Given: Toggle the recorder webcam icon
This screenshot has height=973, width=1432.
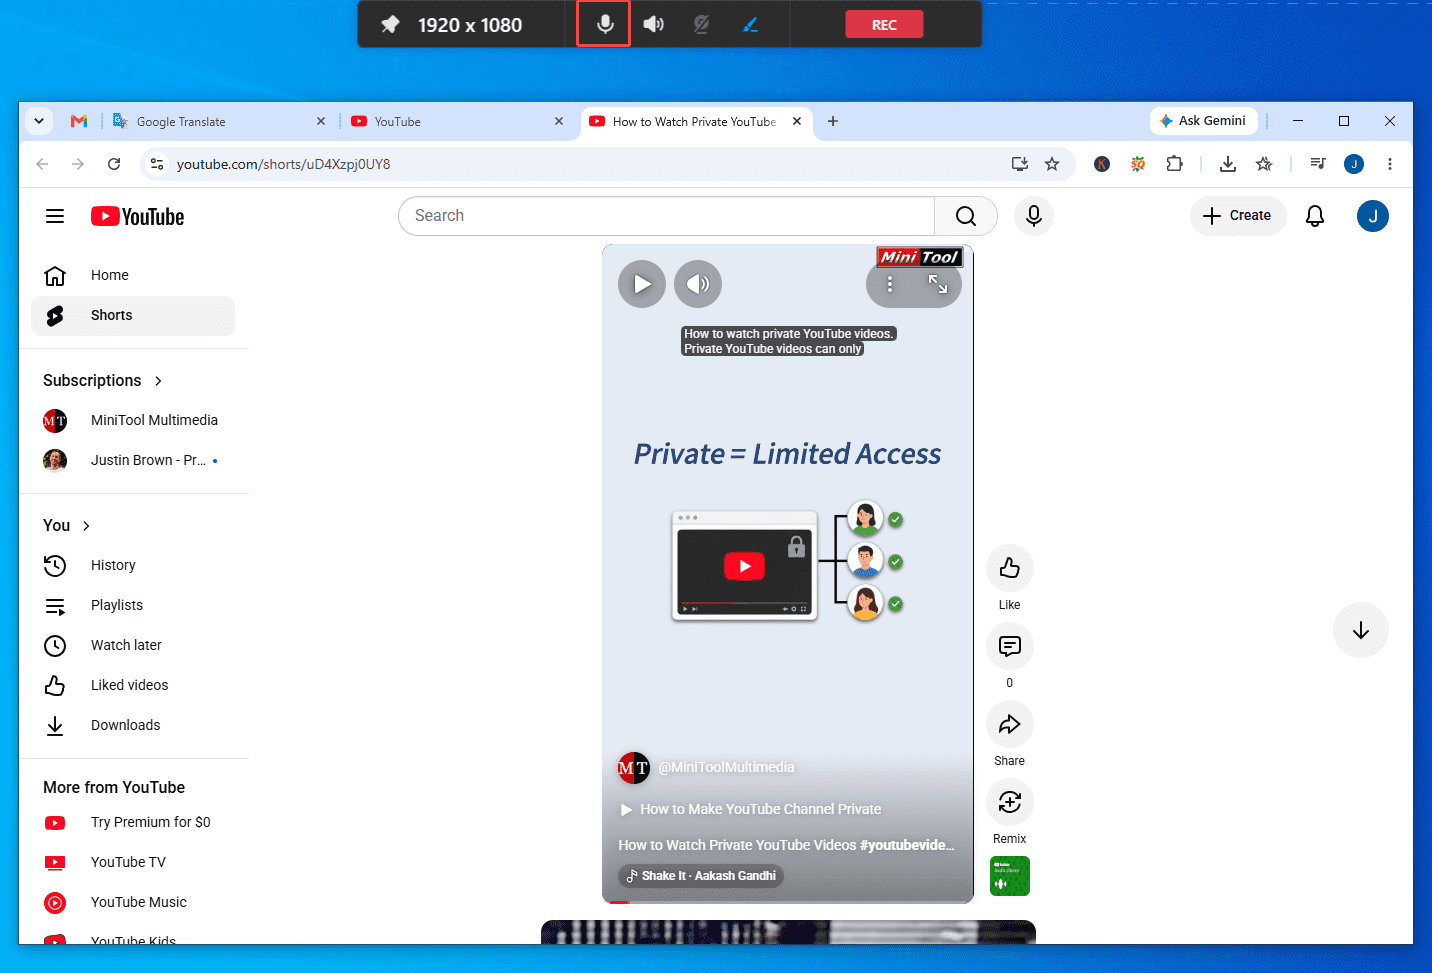Looking at the screenshot, I should pyautogui.click(x=702, y=24).
